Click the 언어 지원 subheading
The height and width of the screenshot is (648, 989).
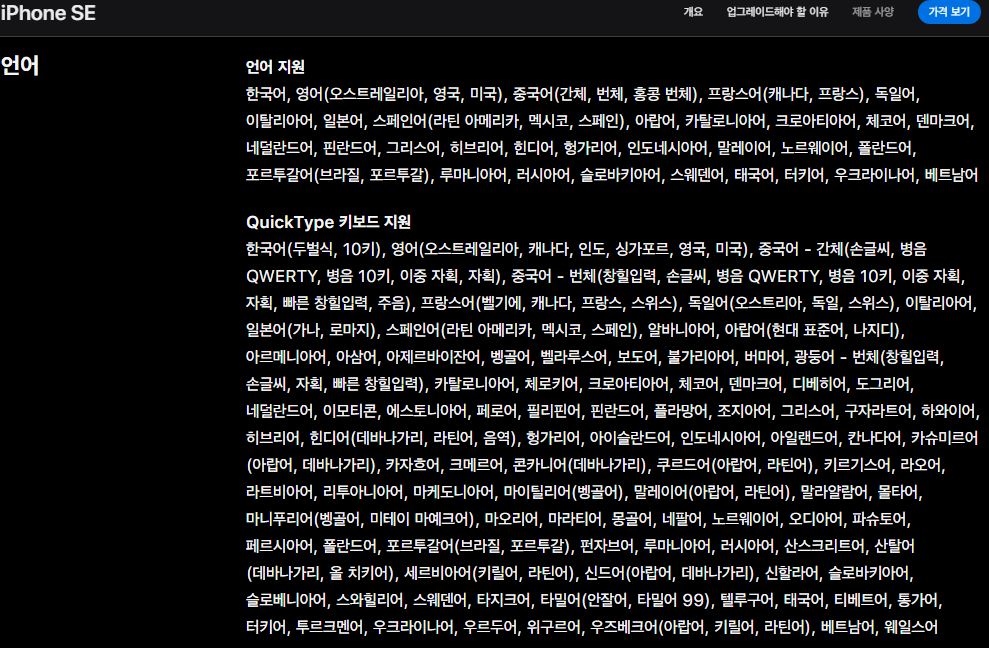tap(275, 67)
